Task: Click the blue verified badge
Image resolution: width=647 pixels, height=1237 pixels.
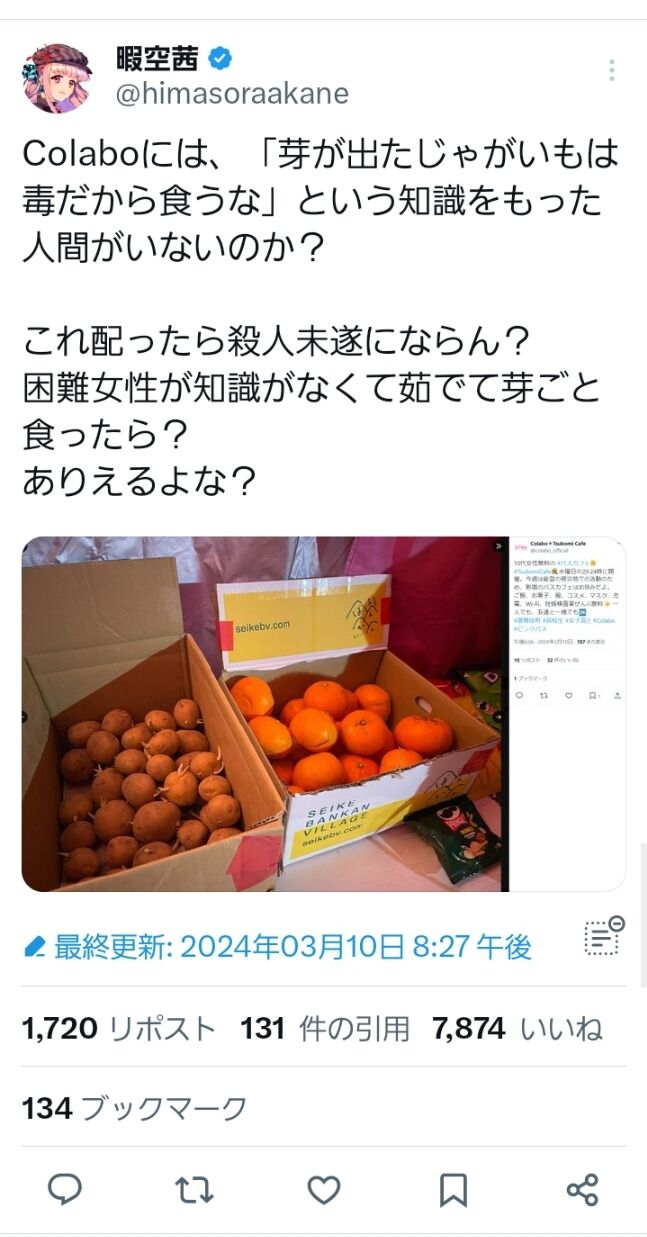Action: click(x=220, y=58)
